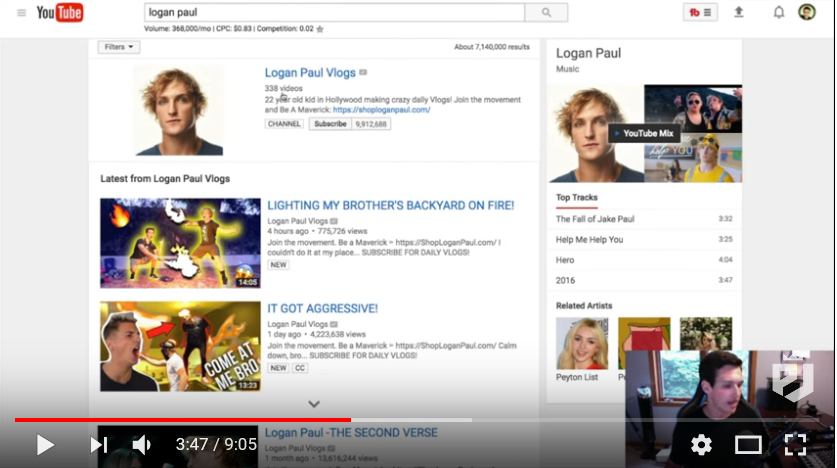Screen dimensions: 837x468
Task: Open the TubeBuddy extension menu
Action: (x=700, y=12)
